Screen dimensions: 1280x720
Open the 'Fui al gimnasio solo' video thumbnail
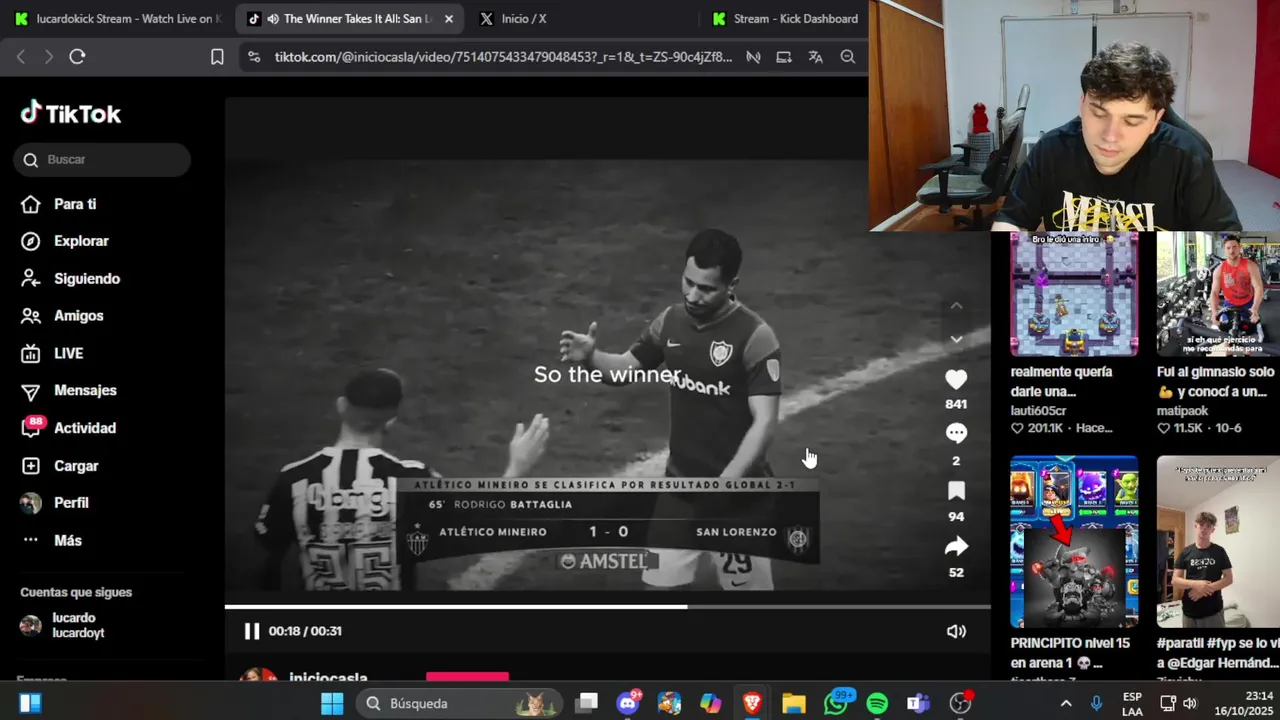coord(1218,294)
